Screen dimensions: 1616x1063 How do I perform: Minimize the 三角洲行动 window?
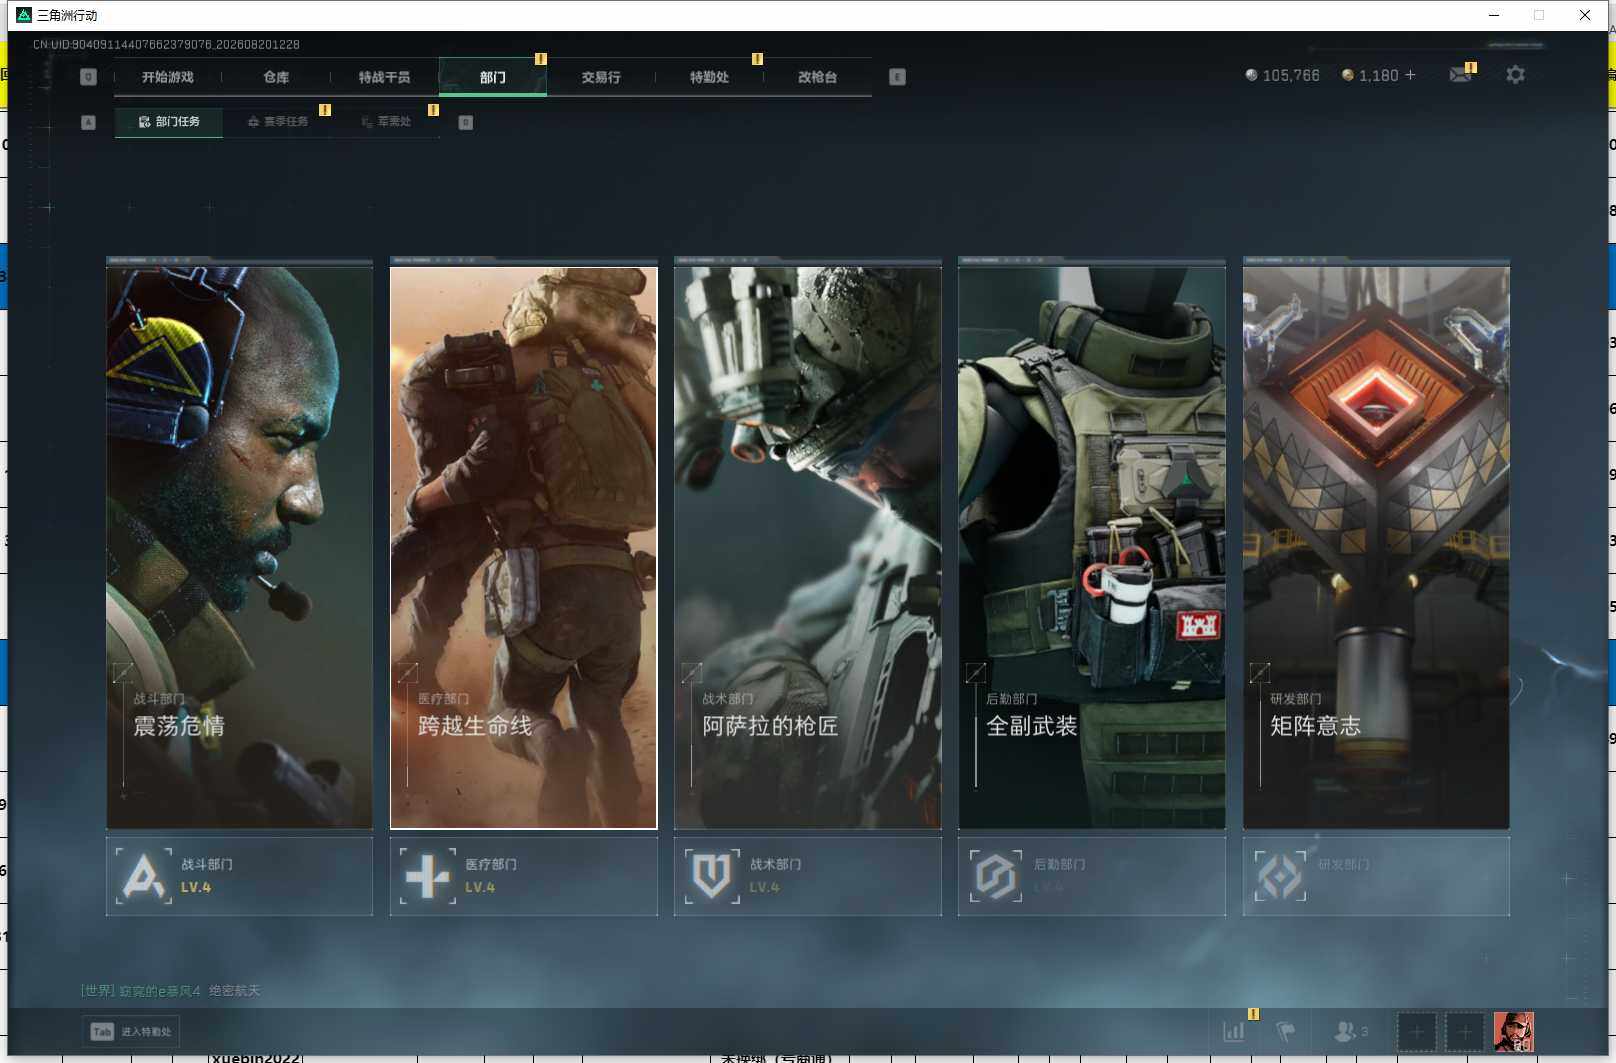[x=1494, y=15]
